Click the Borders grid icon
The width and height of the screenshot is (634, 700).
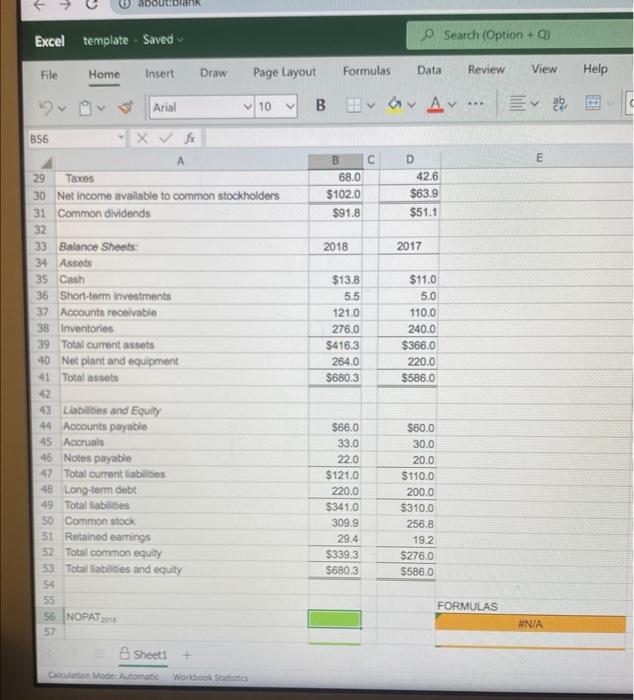[x=354, y=105]
